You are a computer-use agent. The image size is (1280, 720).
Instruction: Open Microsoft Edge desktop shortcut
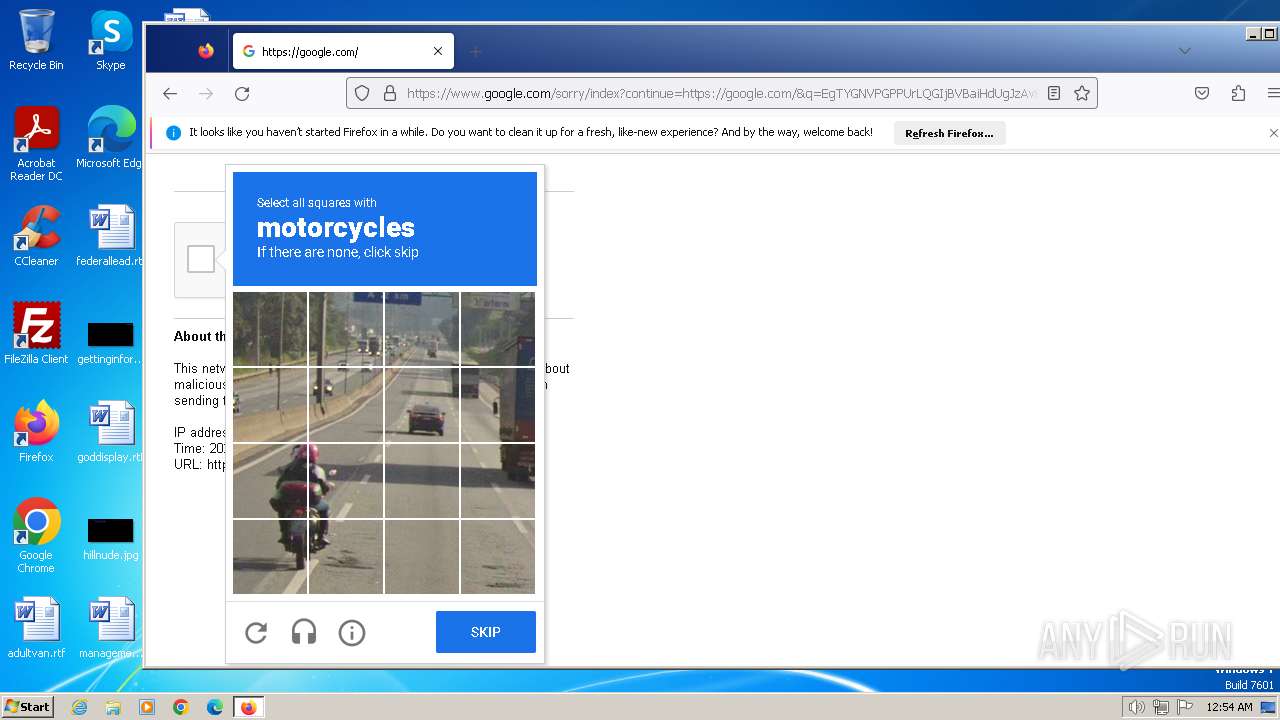(111, 138)
